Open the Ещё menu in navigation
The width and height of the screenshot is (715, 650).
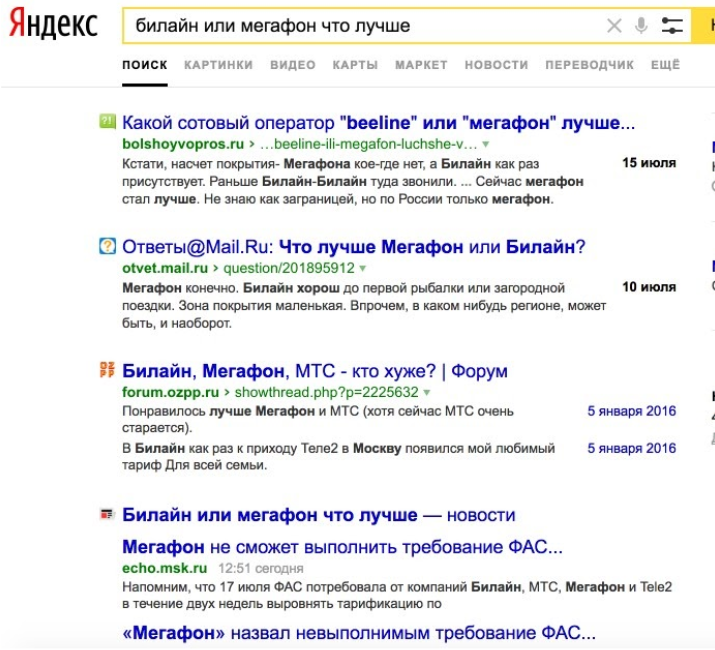[x=665, y=65]
